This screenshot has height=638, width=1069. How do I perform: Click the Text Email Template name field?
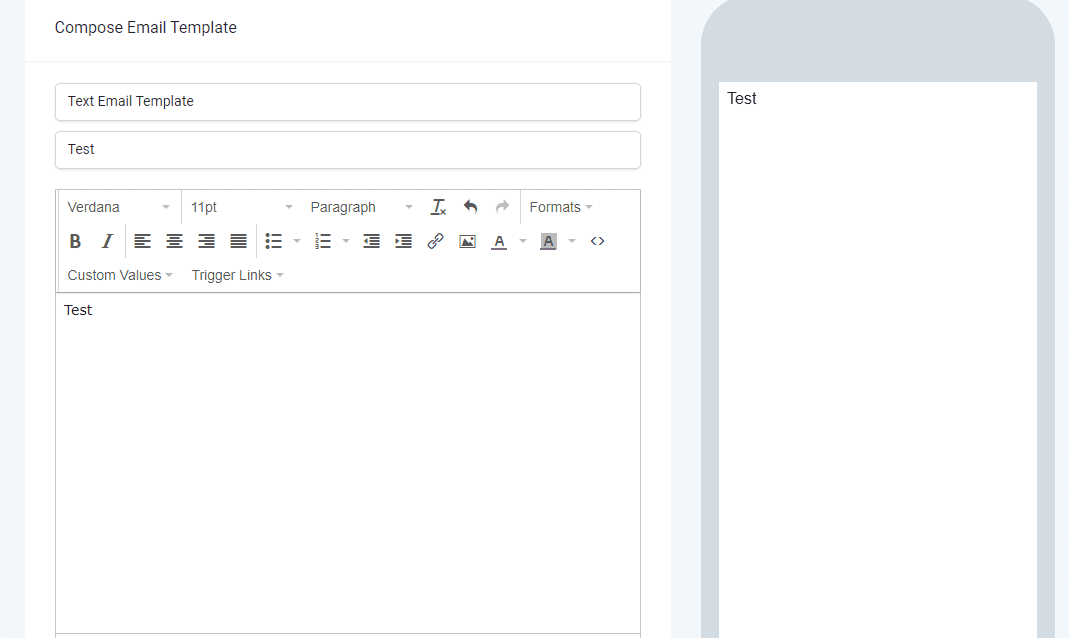point(348,102)
